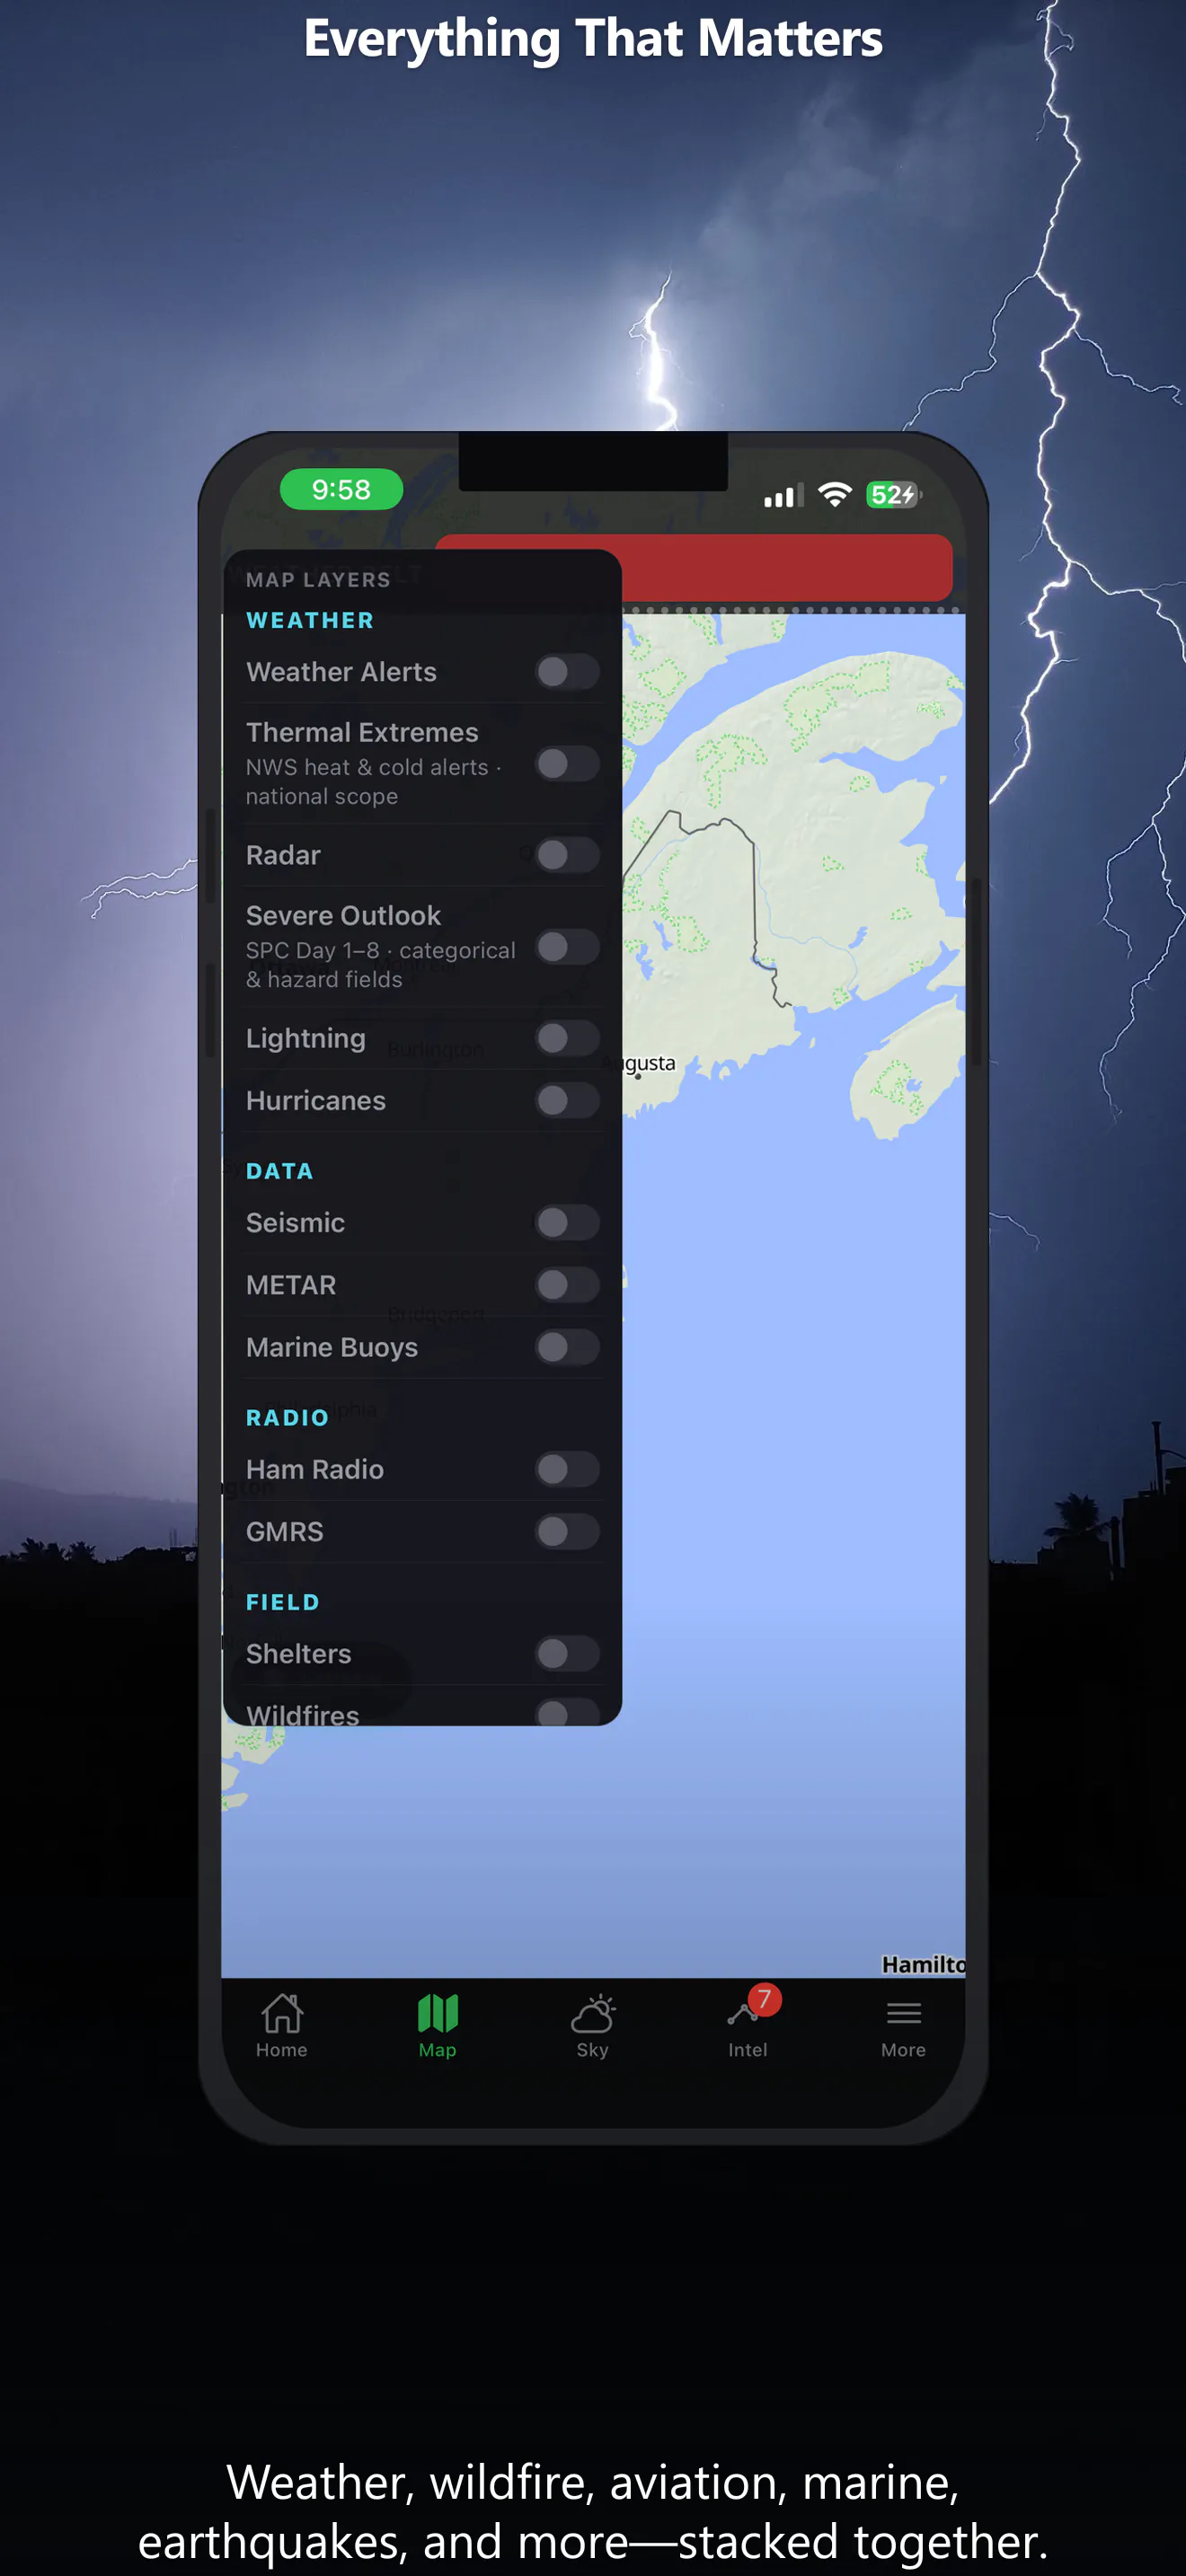Click the More tab label
This screenshot has height=2576, width=1186.
tap(904, 2050)
